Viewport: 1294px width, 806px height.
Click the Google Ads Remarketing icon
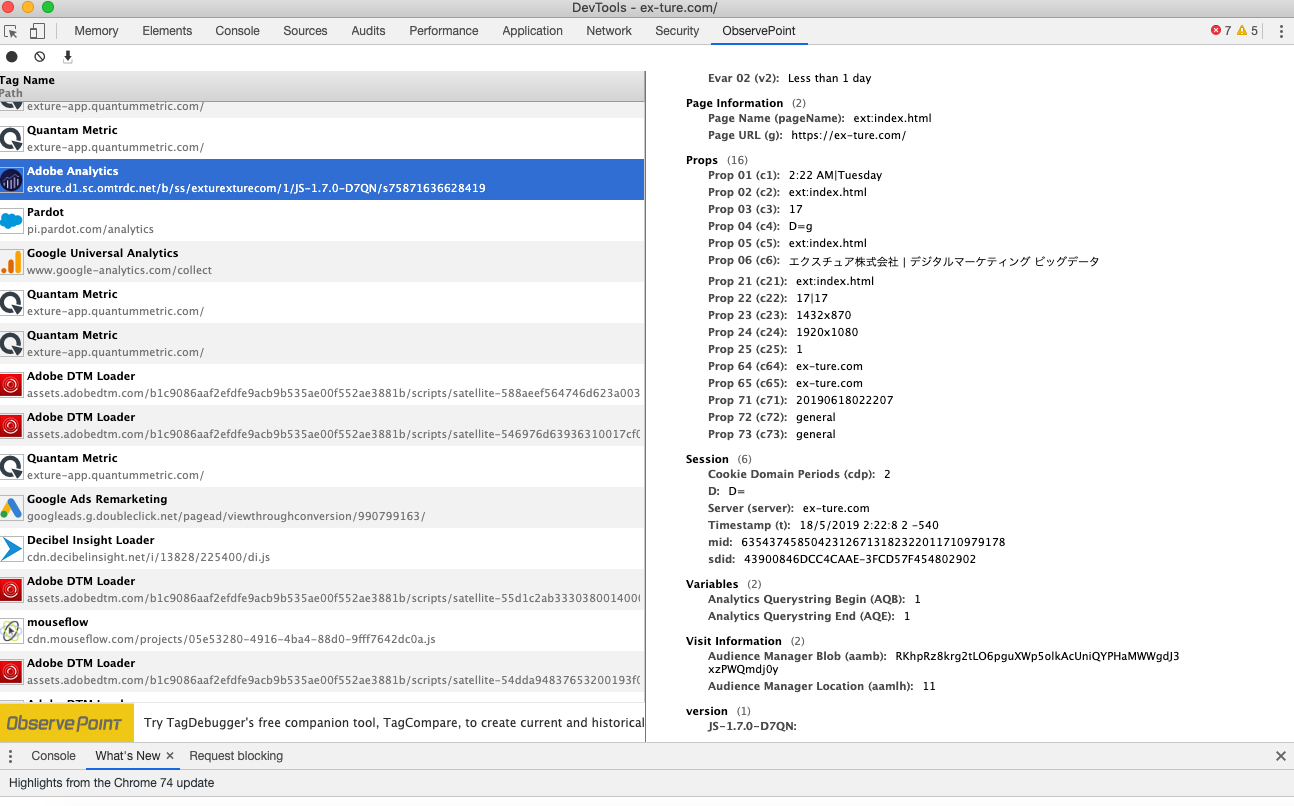11,508
